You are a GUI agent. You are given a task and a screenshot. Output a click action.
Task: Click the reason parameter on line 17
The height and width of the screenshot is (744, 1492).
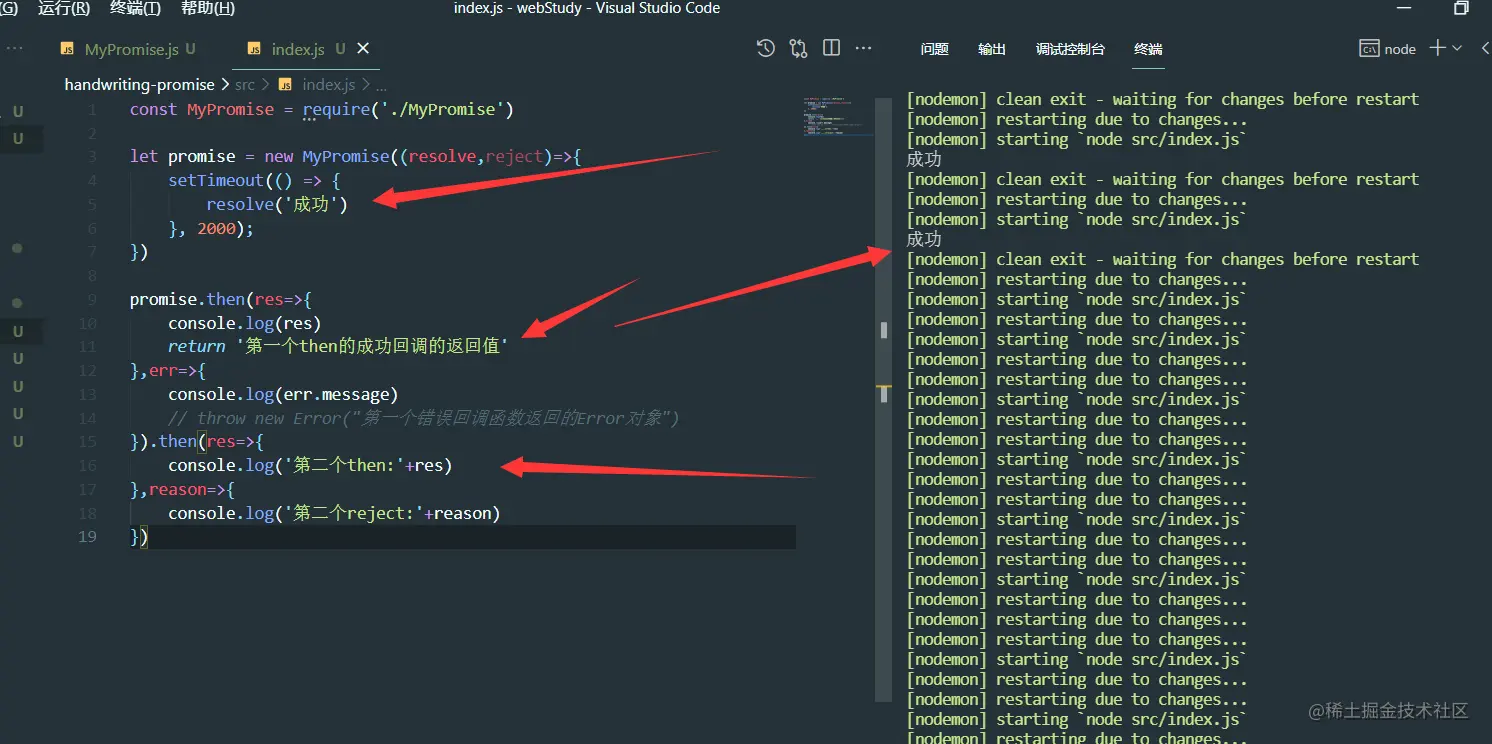click(x=178, y=489)
